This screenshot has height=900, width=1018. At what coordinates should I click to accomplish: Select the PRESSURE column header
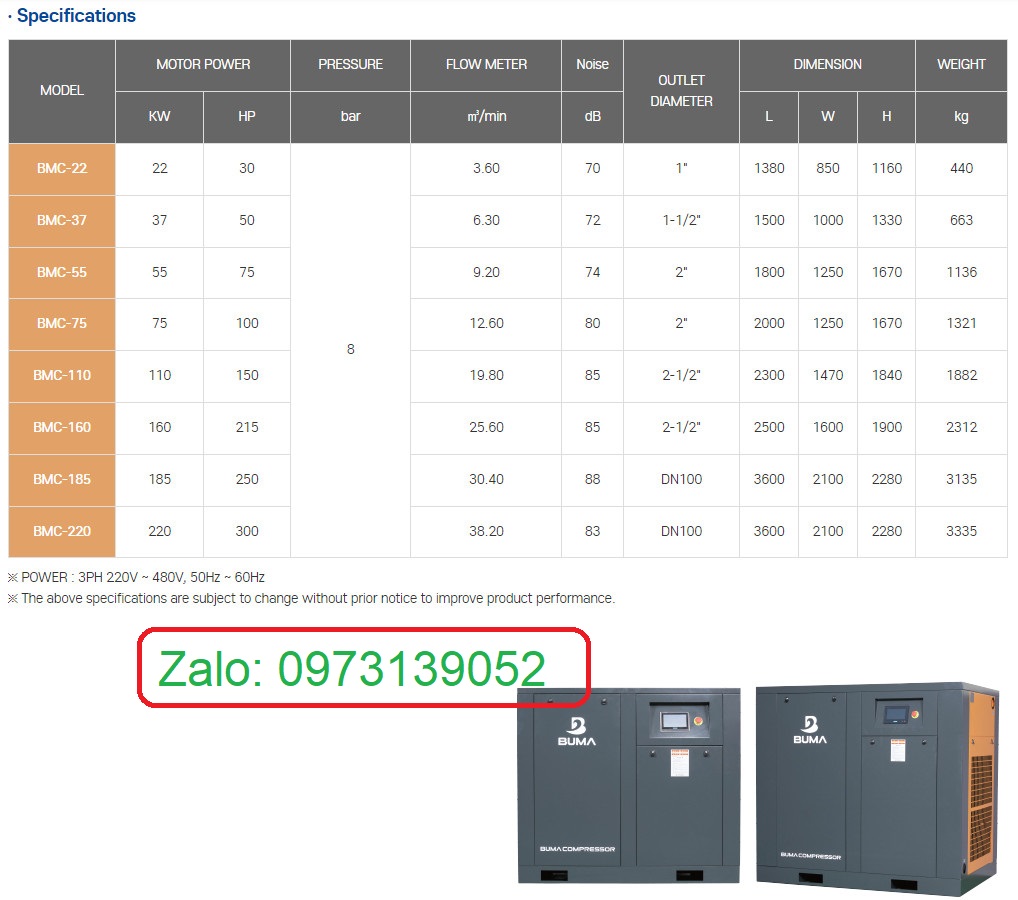[350, 64]
